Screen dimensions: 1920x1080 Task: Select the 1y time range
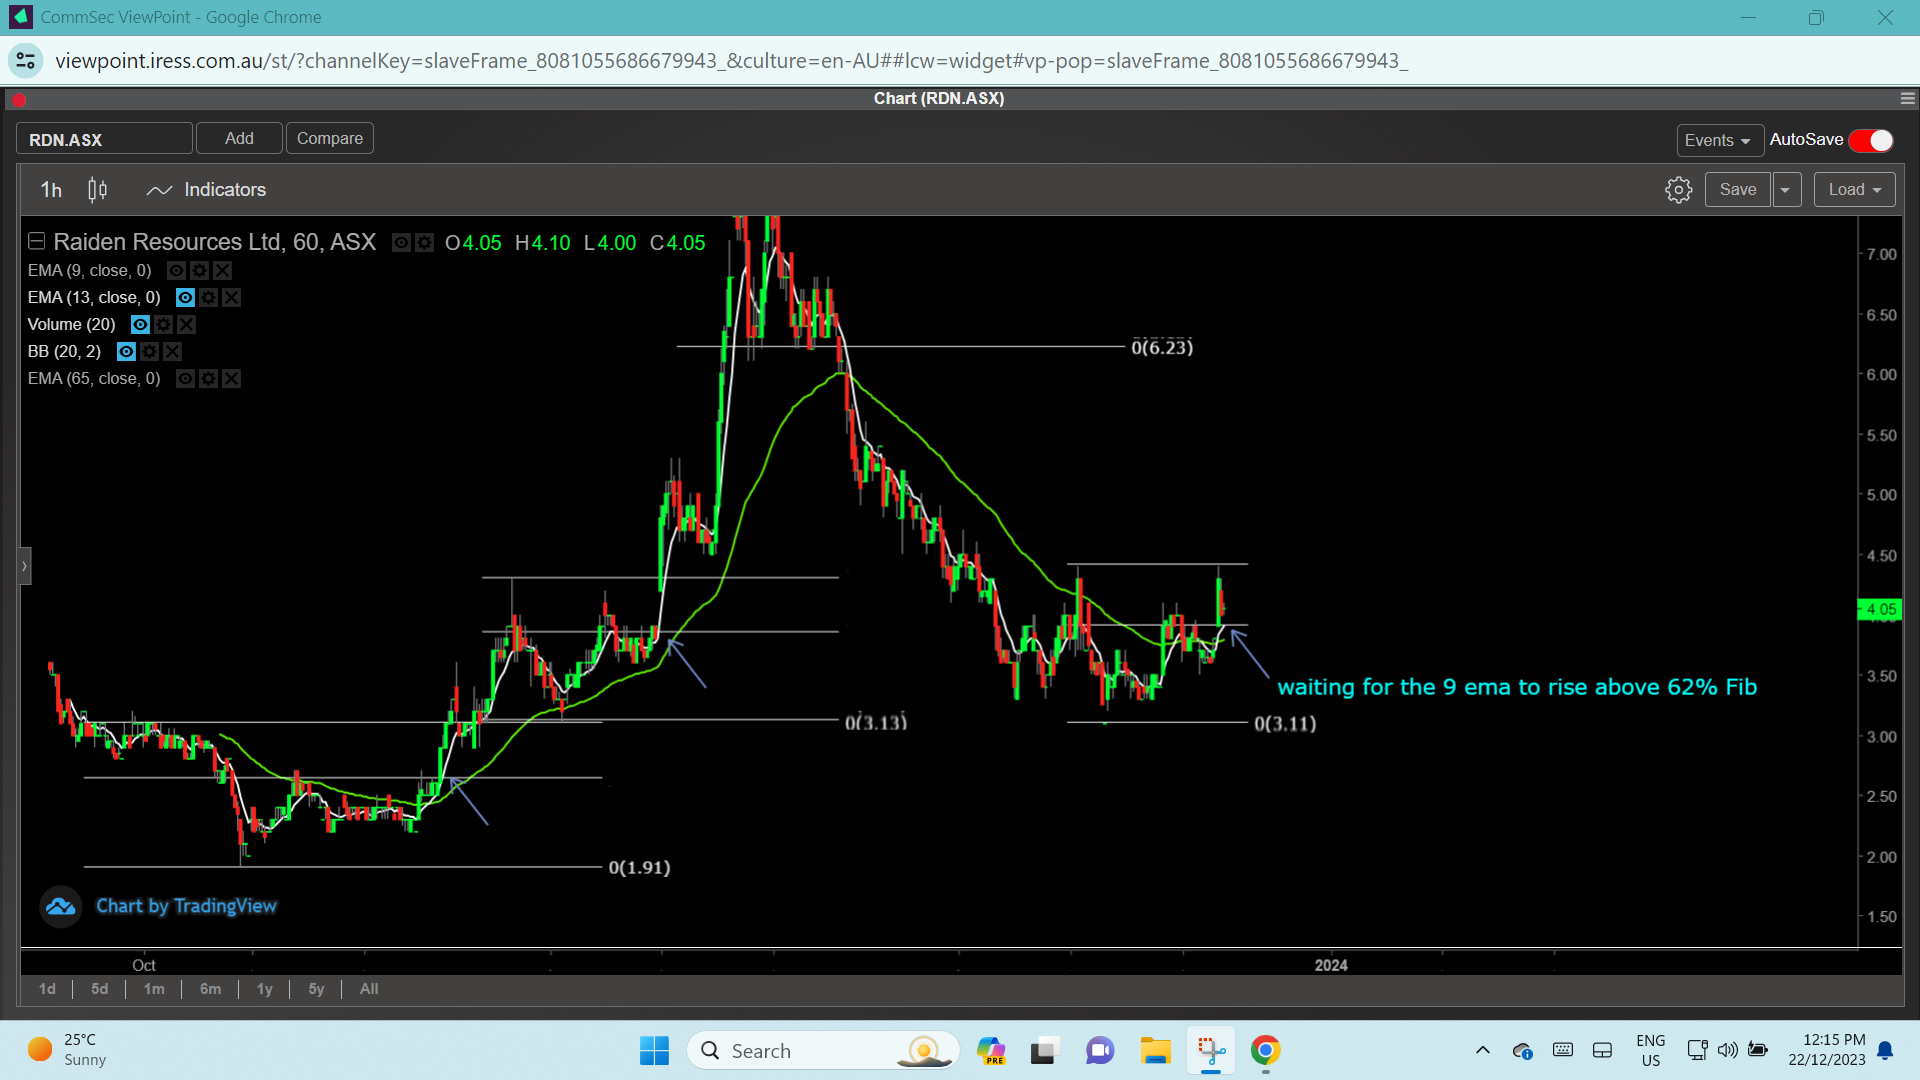click(265, 989)
